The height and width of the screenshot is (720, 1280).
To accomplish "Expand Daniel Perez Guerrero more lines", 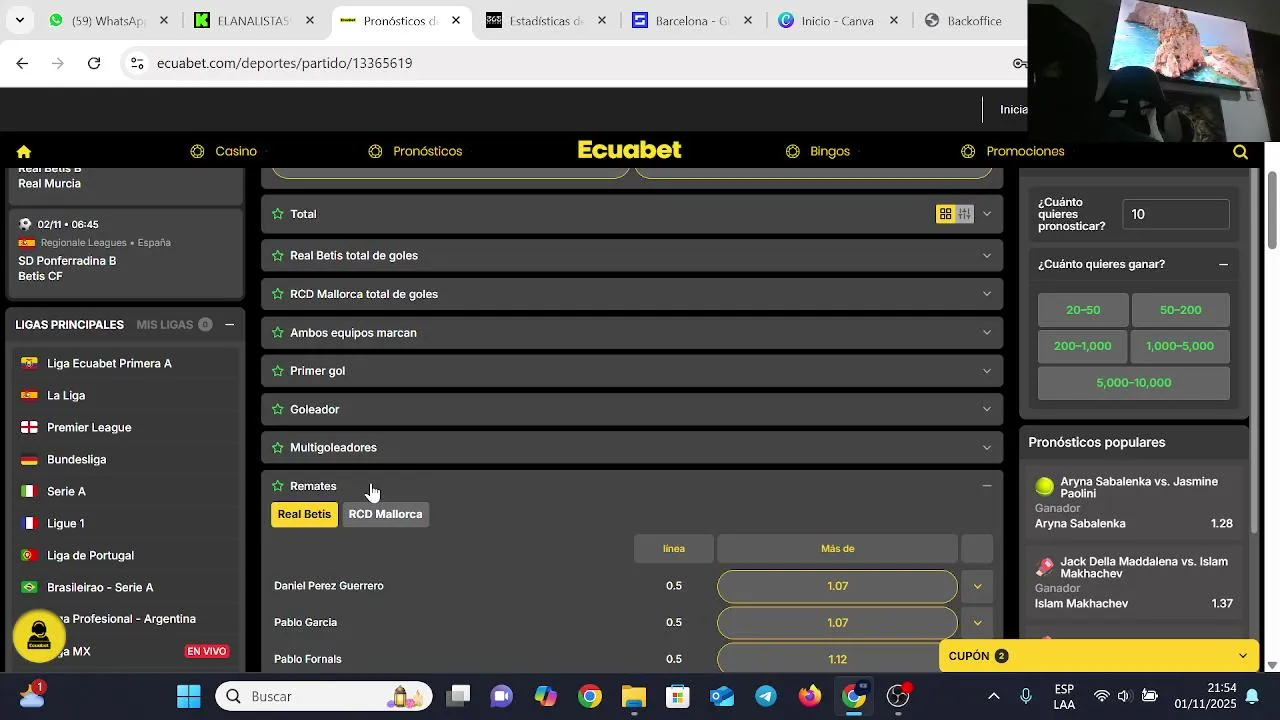I will pyautogui.click(x=977, y=586).
